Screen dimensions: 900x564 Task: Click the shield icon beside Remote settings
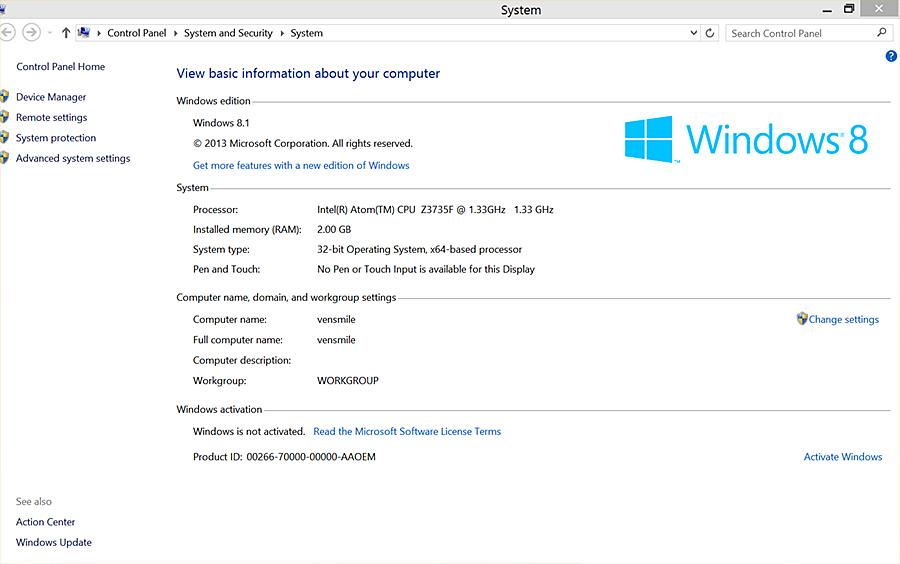click(4, 117)
